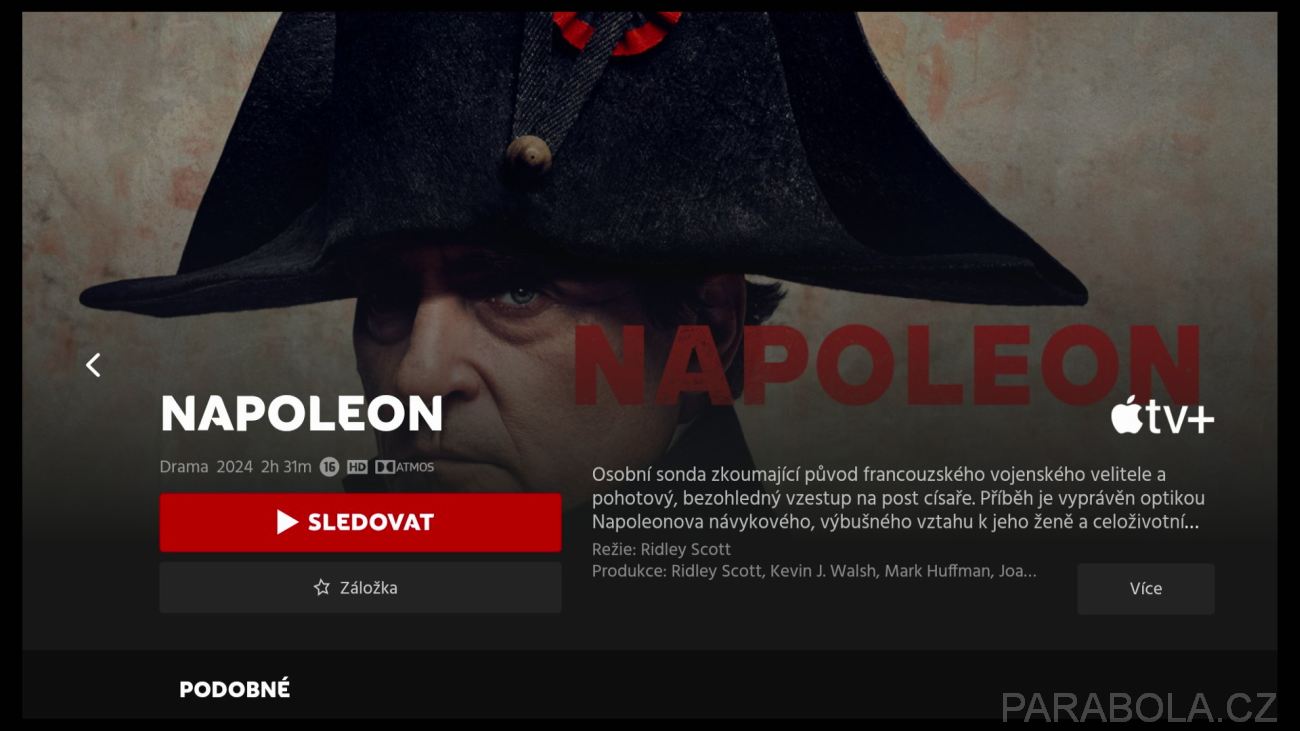Click the age rating 16 badge
The width and height of the screenshot is (1300, 731).
click(x=329, y=467)
